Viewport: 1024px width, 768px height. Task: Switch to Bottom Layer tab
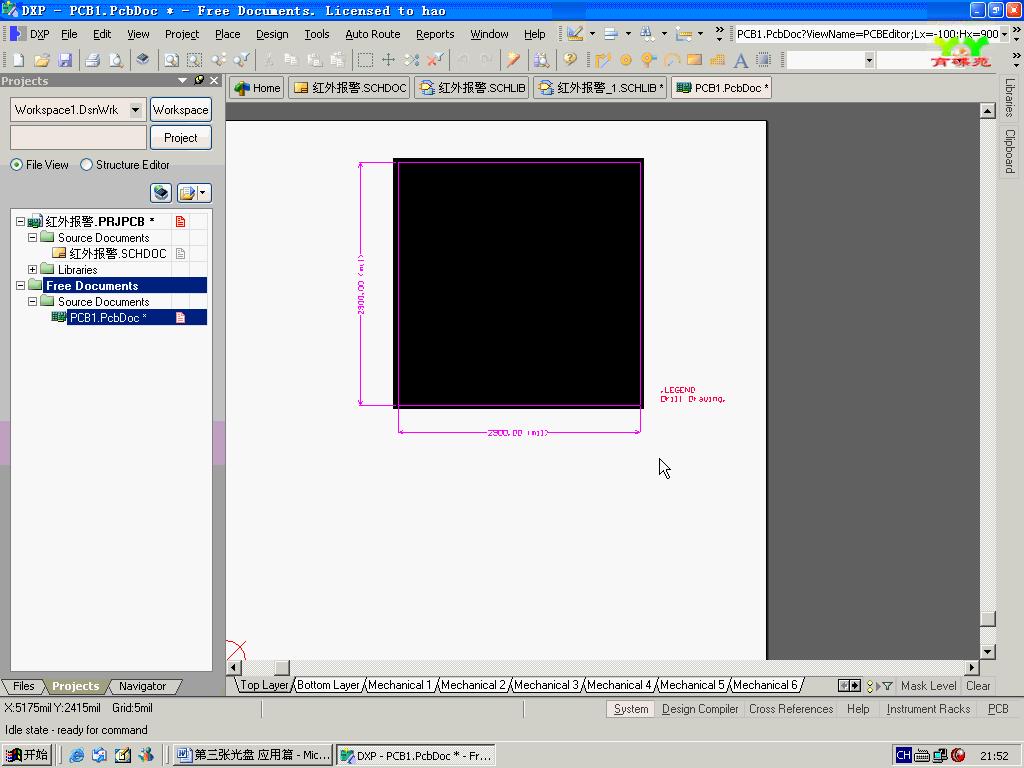[328, 685]
